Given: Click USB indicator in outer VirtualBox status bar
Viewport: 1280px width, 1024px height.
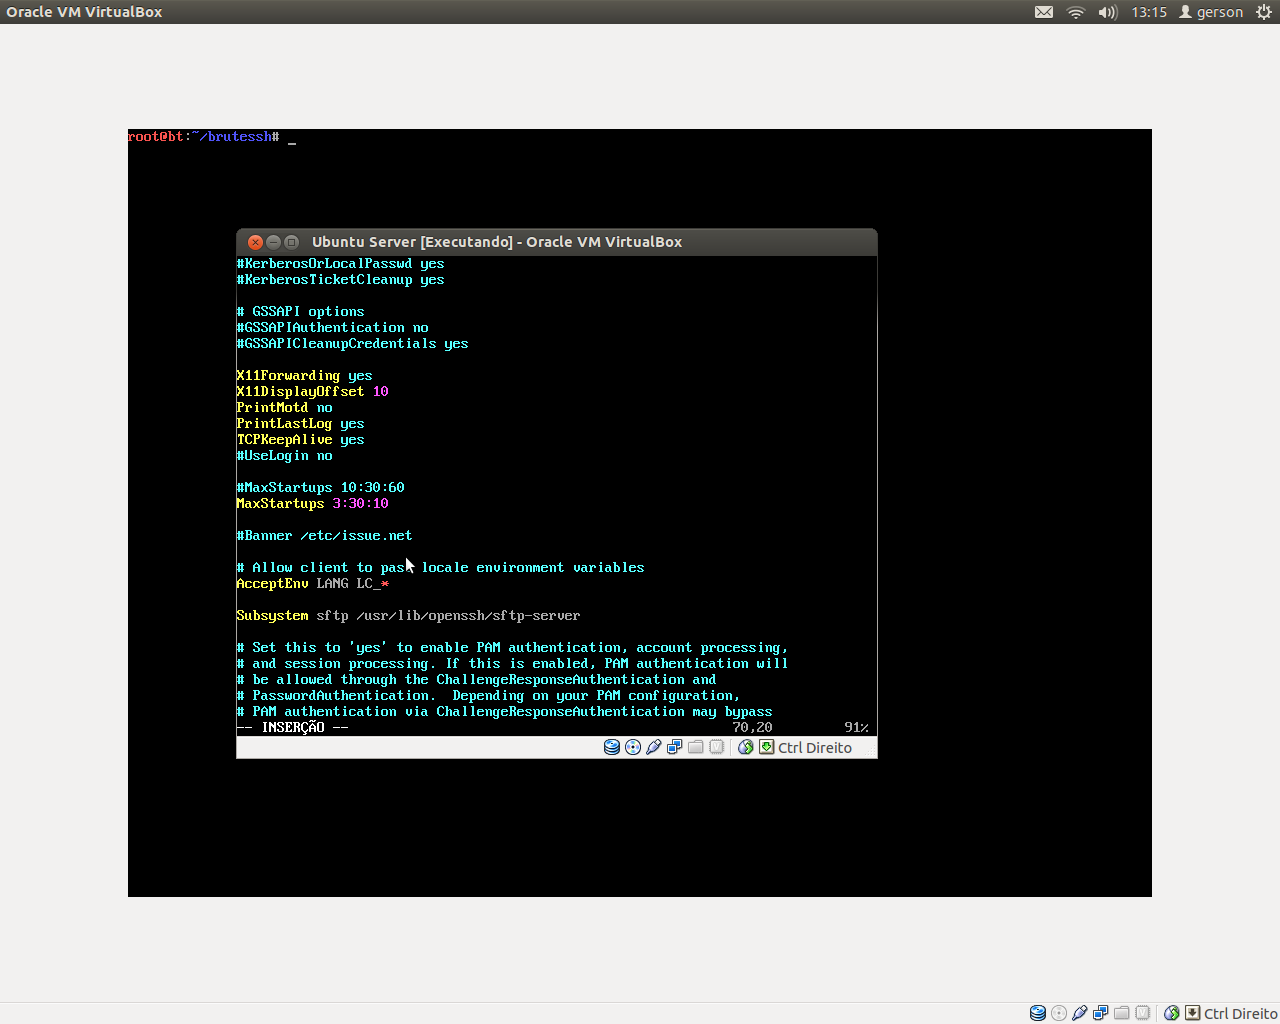Looking at the screenshot, I should (x=1080, y=1013).
